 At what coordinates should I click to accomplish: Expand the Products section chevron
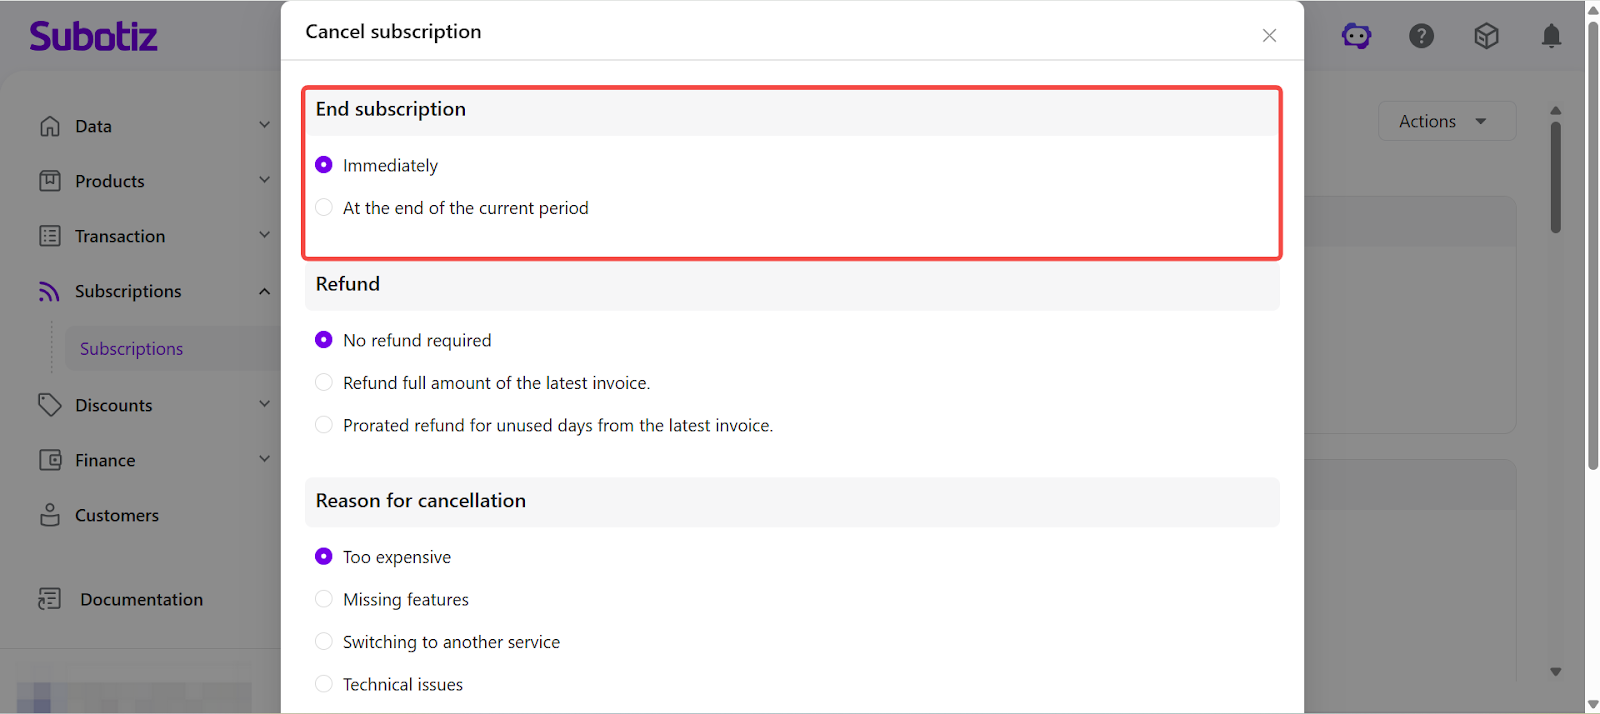264,181
